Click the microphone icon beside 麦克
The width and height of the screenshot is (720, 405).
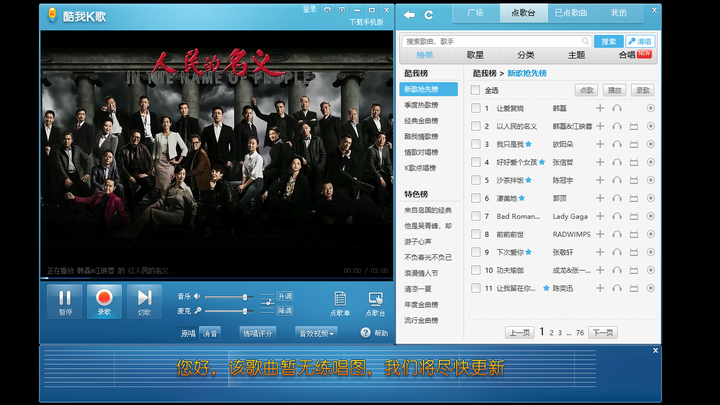coord(197,311)
